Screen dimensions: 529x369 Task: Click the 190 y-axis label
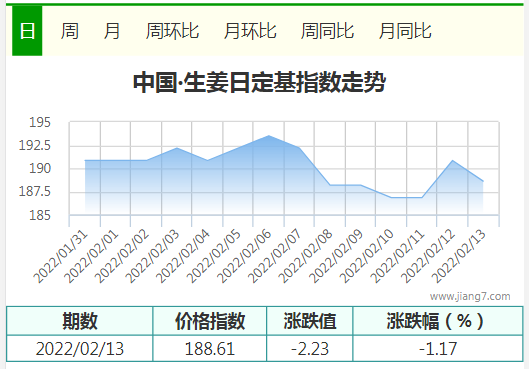pos(40,168)
